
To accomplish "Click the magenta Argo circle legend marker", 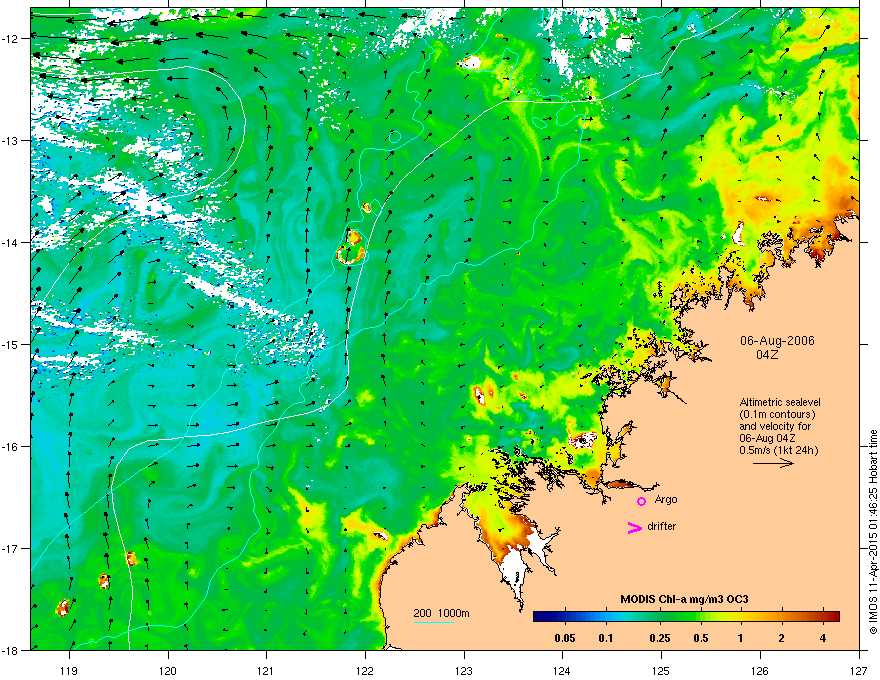I will coord(641,501).
